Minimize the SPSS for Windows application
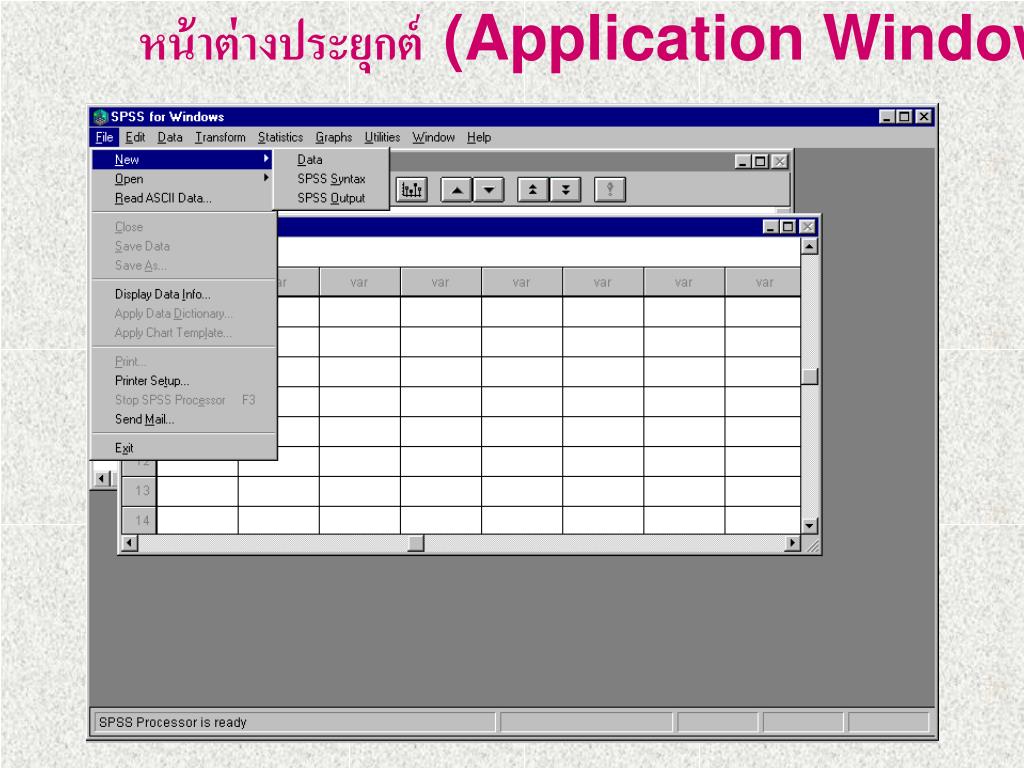The image size is (1024, 768). 886,117
